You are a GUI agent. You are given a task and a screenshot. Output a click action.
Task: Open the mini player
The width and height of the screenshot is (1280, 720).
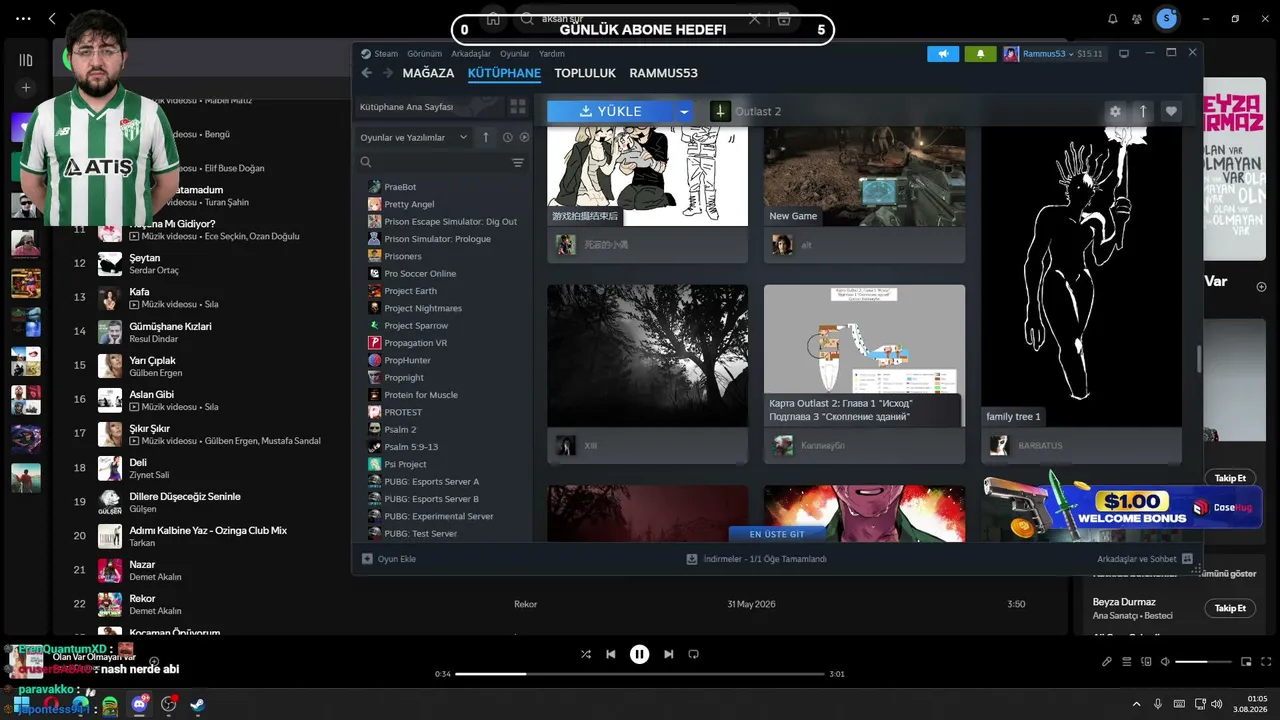(1246, 661)
